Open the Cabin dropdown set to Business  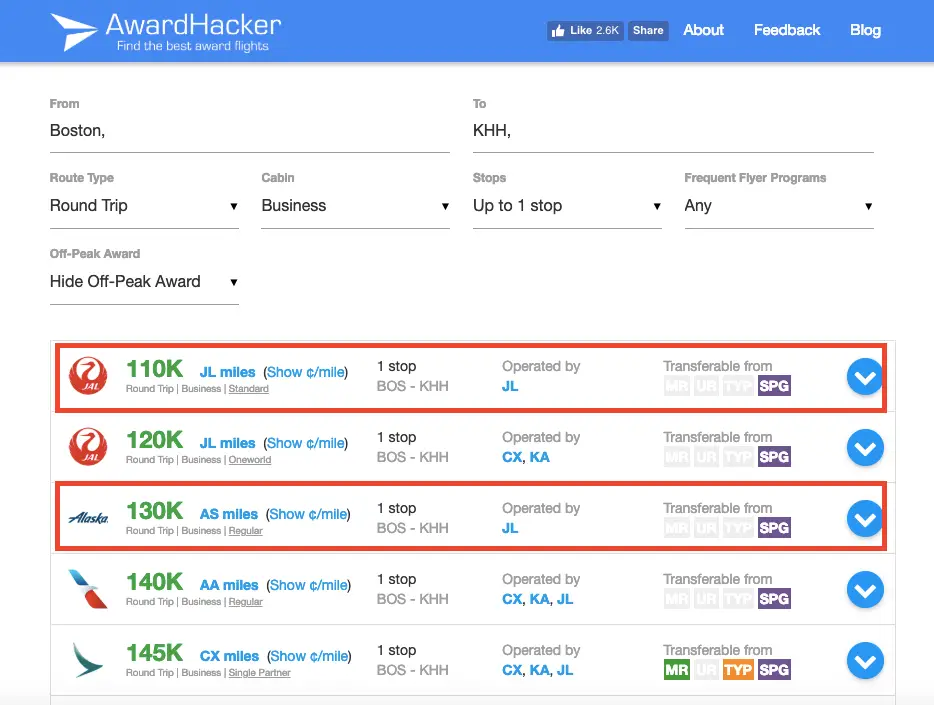tap(356, 206)
